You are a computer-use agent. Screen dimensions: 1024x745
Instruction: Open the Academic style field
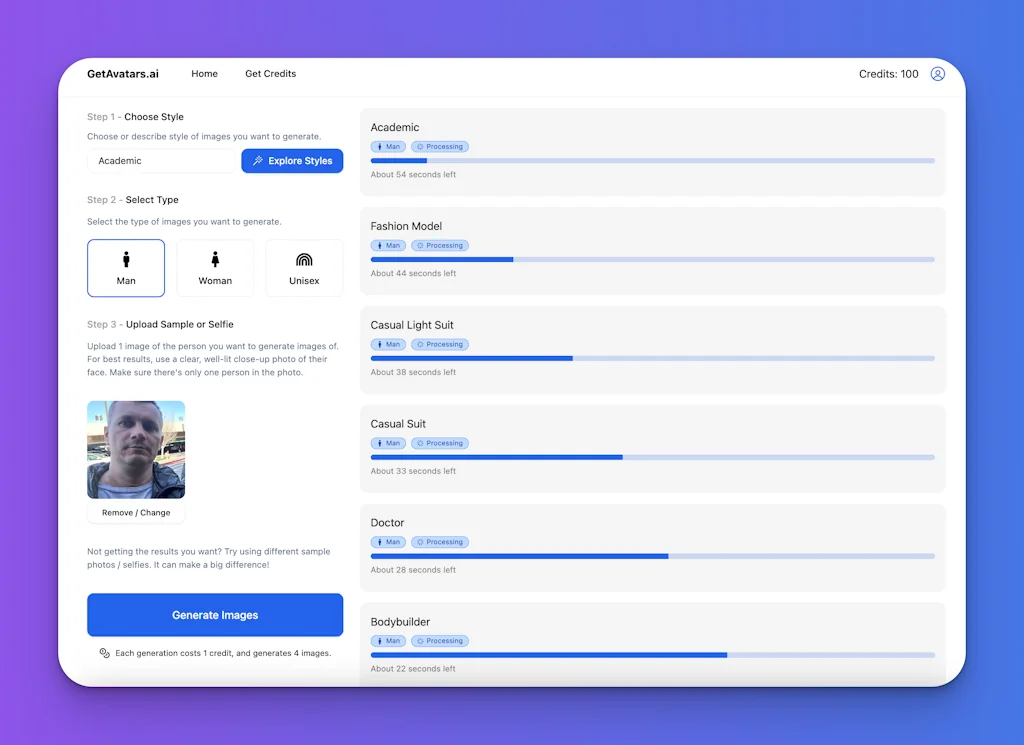pyautogui.click(x=160, y=160)
